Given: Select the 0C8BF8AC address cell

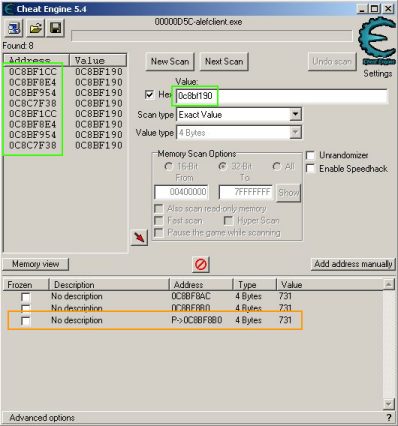Looking at the screenshot, I should click(x=191, y=296).
